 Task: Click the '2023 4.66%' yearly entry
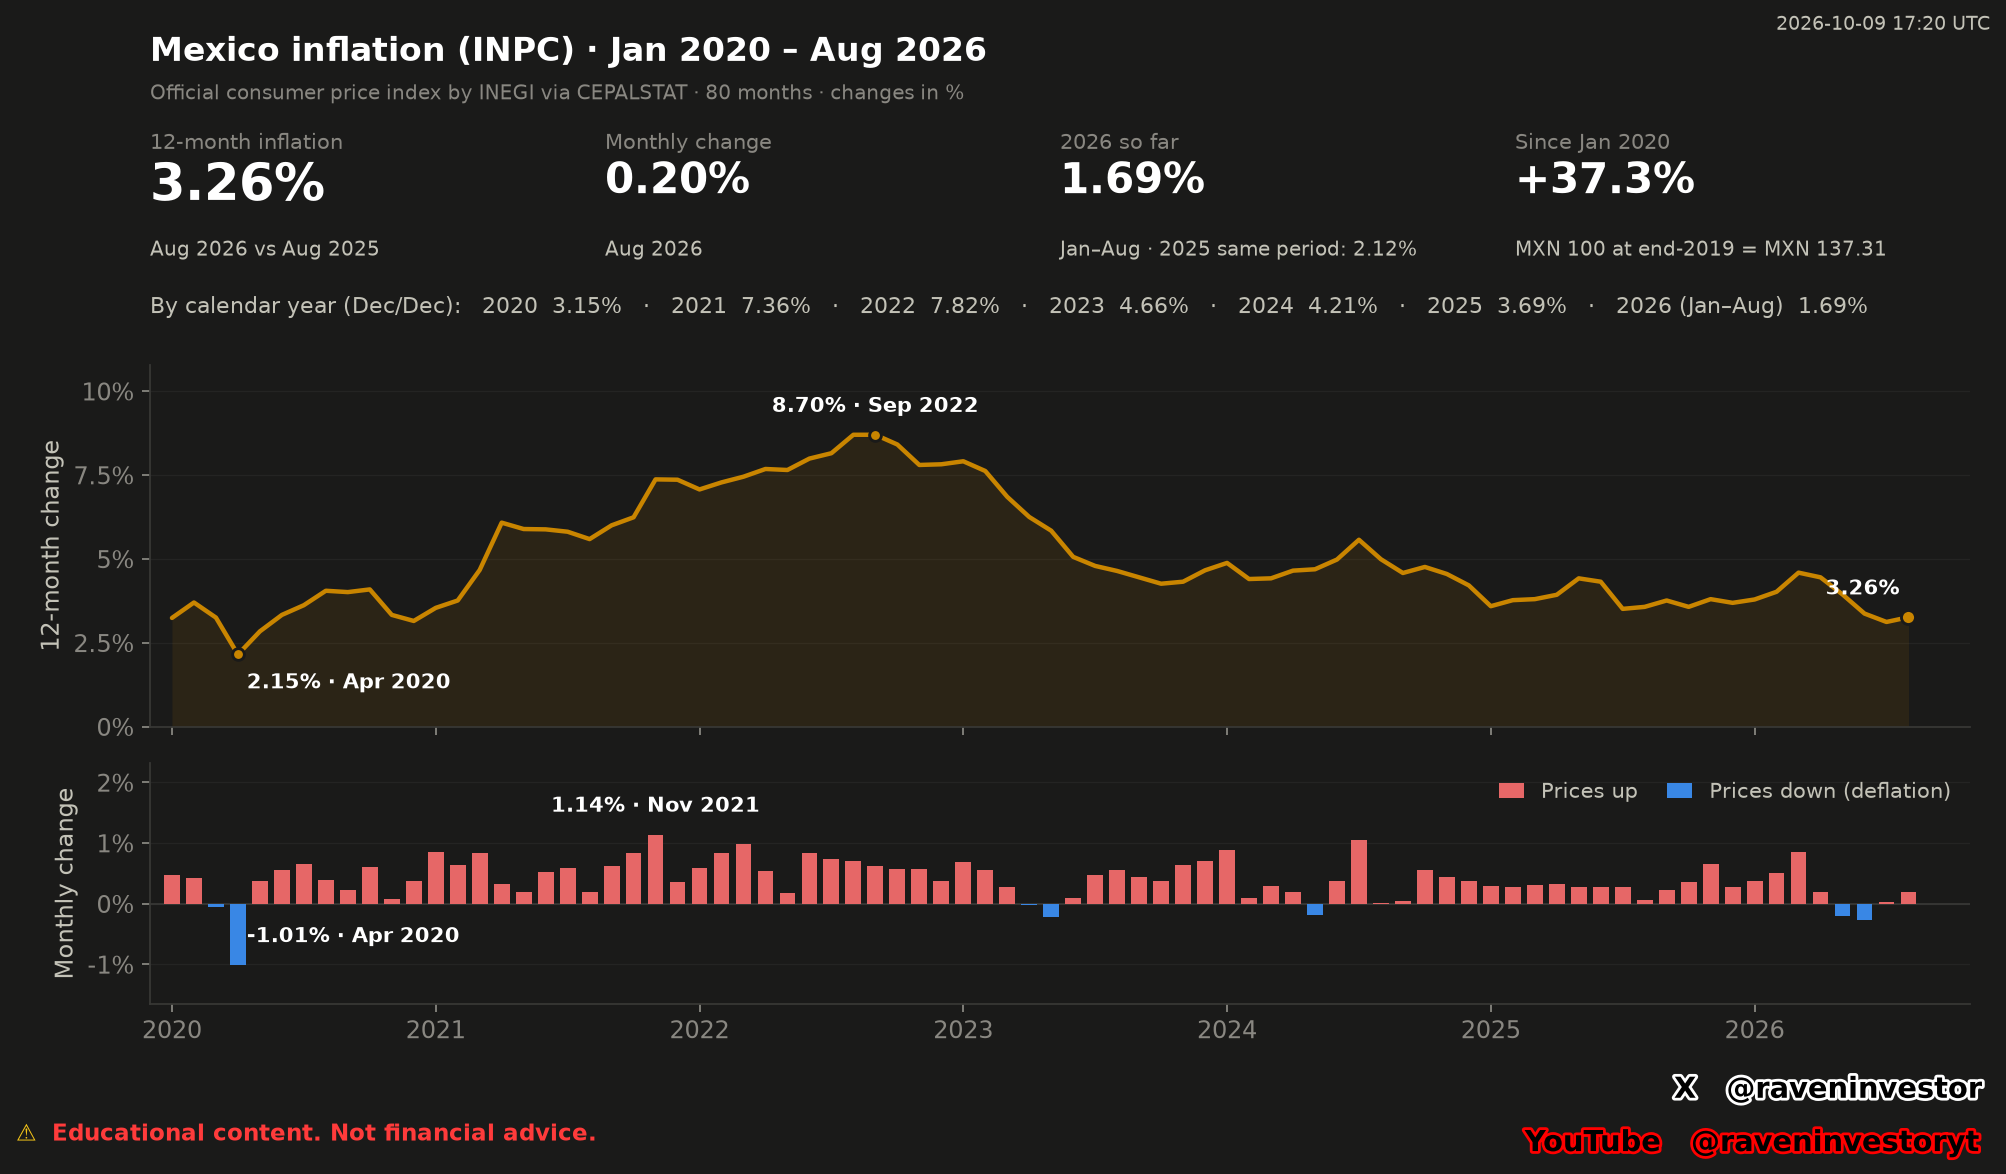(1118, 306)
